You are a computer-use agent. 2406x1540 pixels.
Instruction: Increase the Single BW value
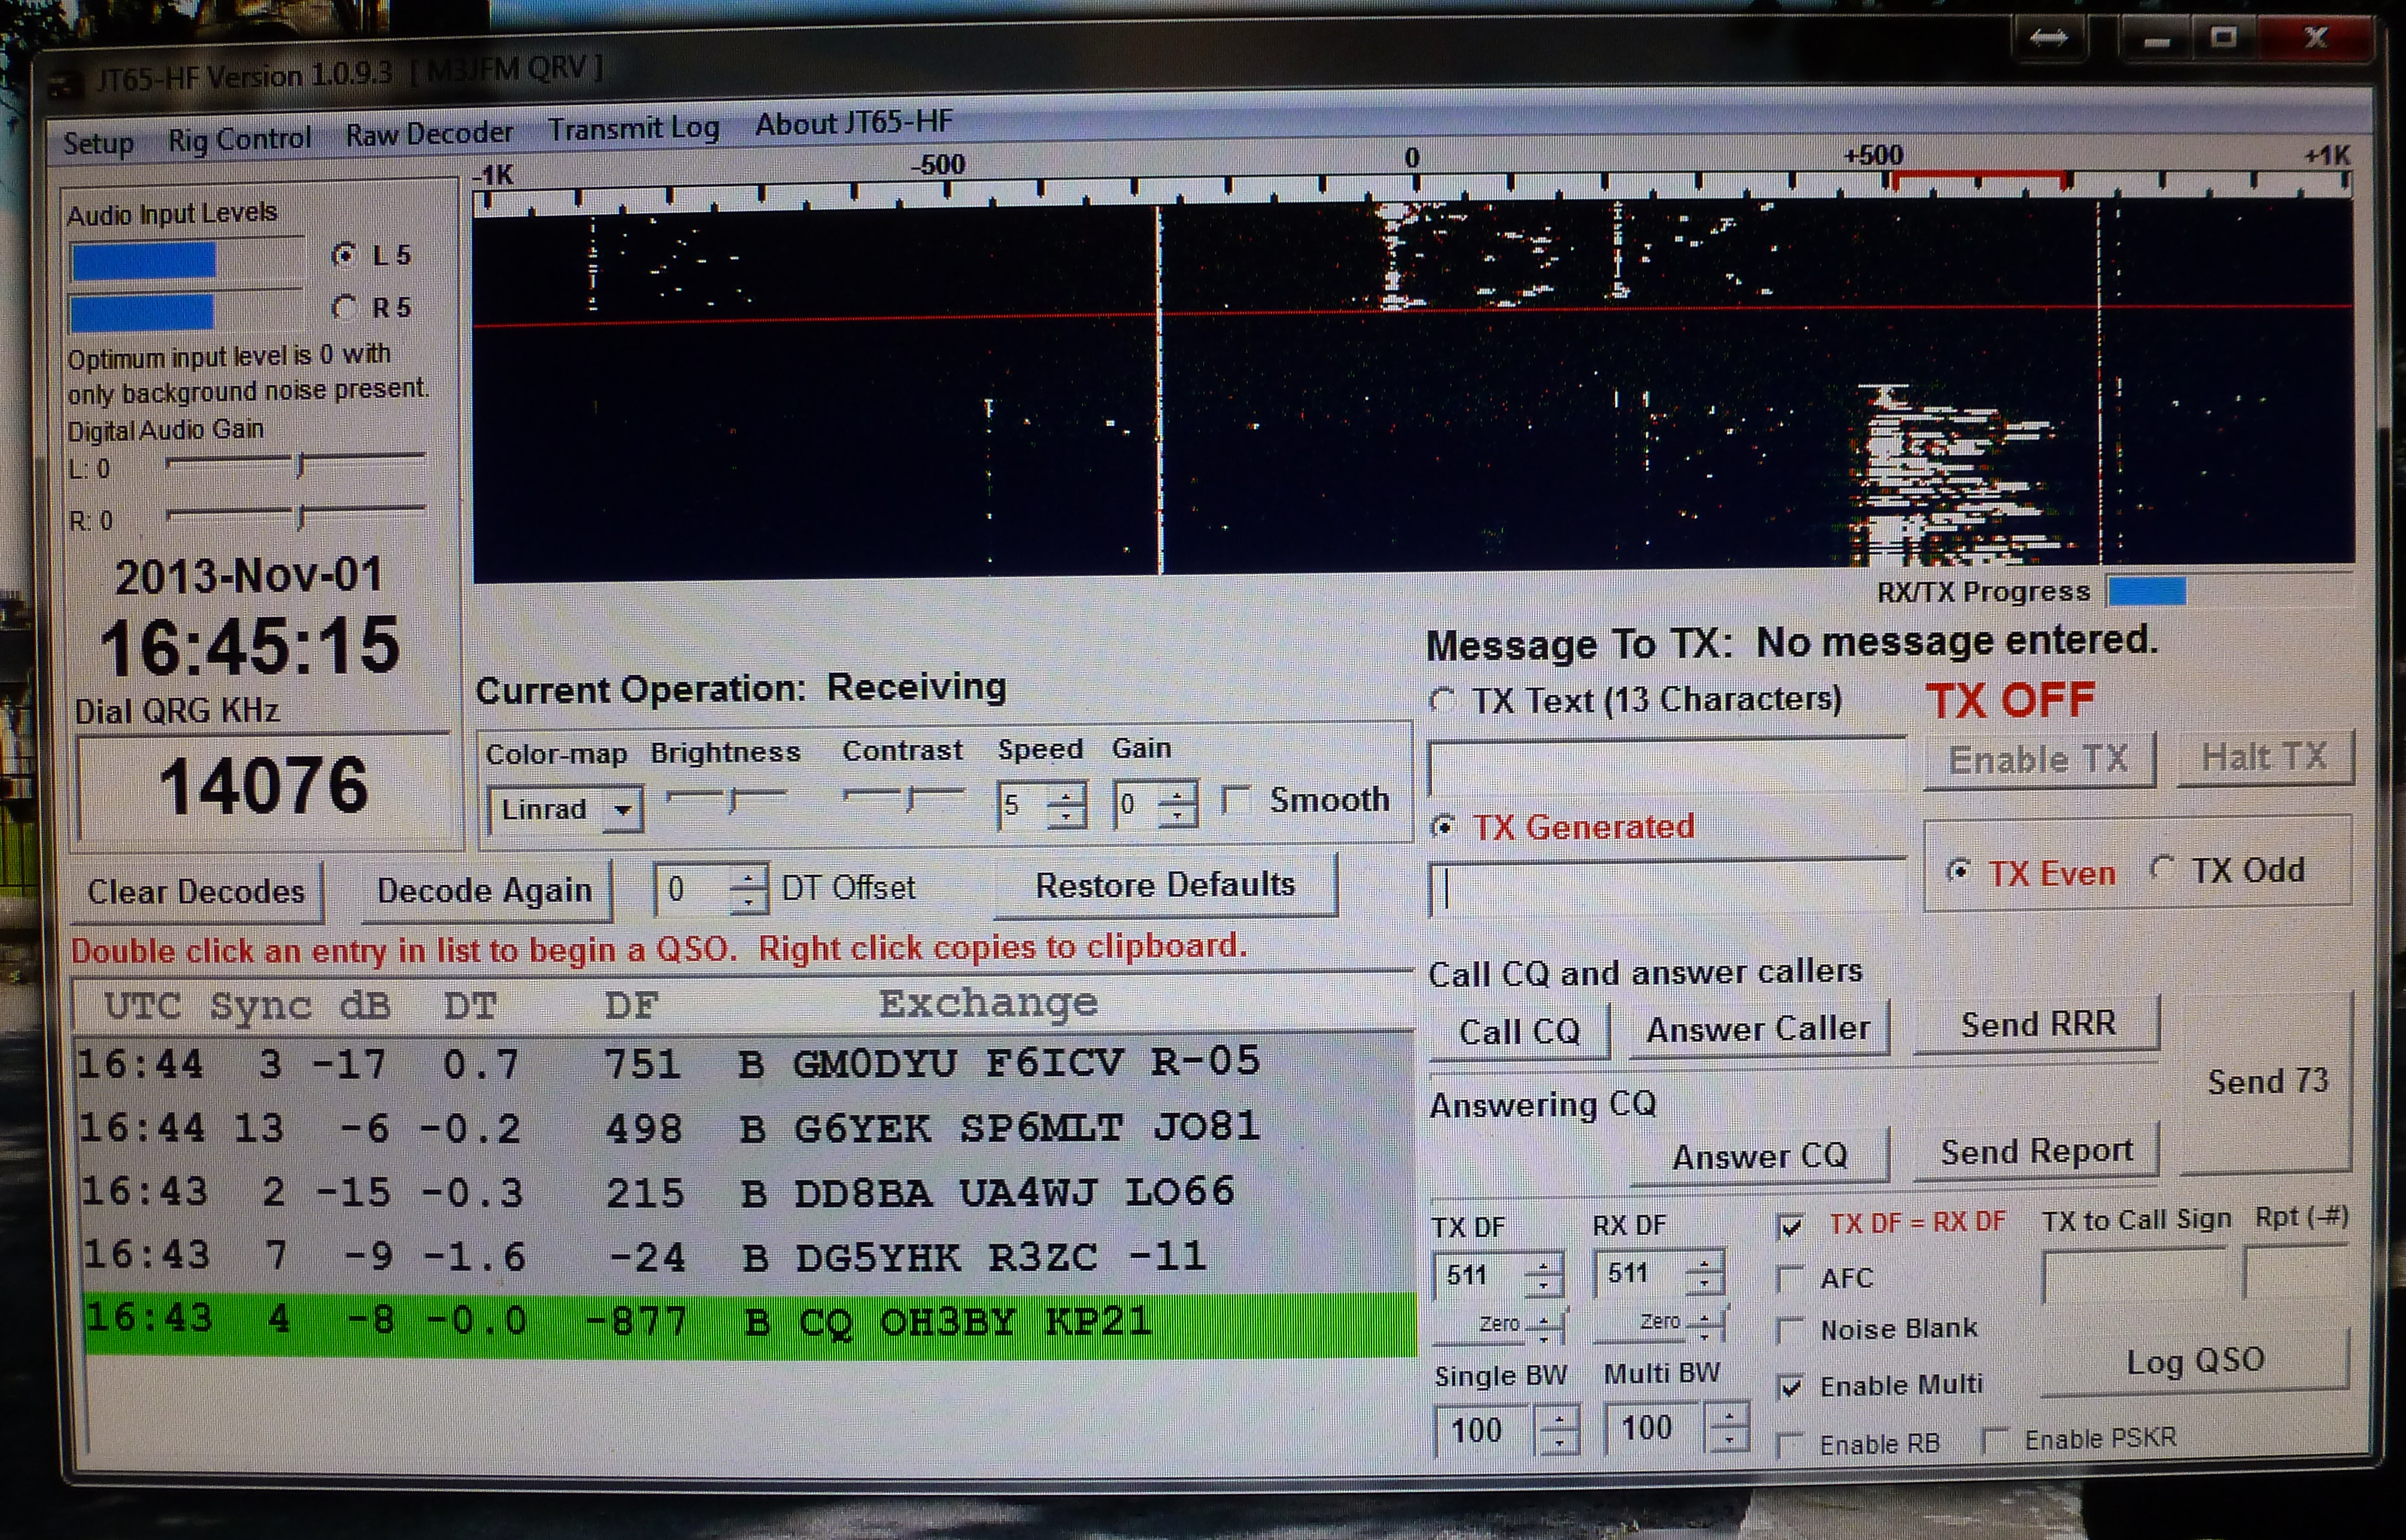(x=1559, y=1418)
